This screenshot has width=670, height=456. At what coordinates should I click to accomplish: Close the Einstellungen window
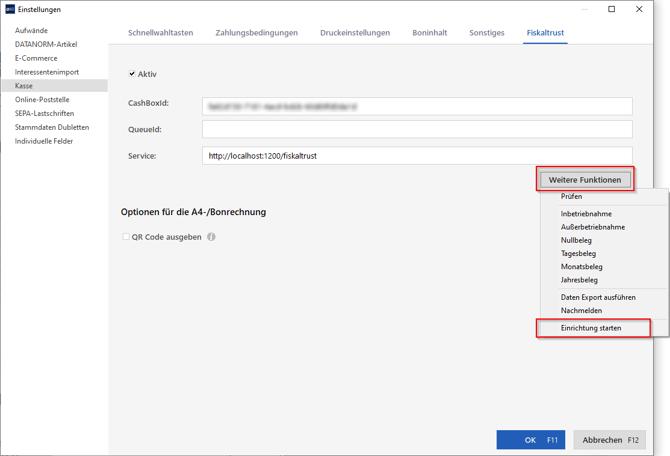coord(639,9)
